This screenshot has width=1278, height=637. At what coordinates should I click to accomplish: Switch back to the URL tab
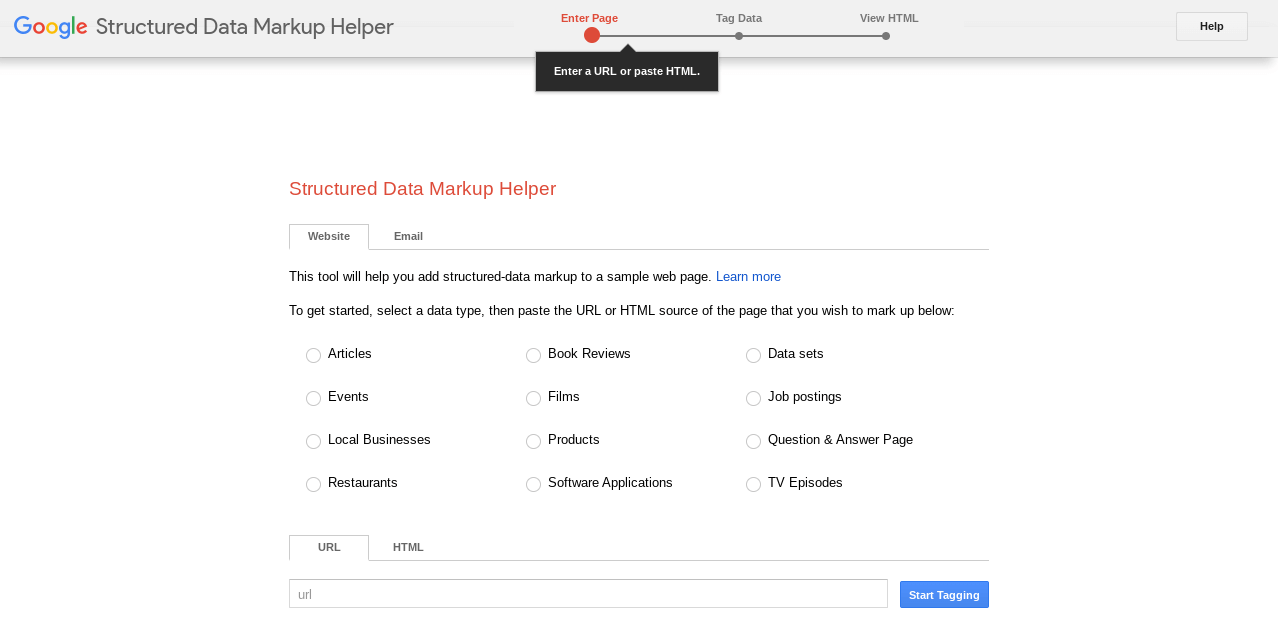coord(328,547)
